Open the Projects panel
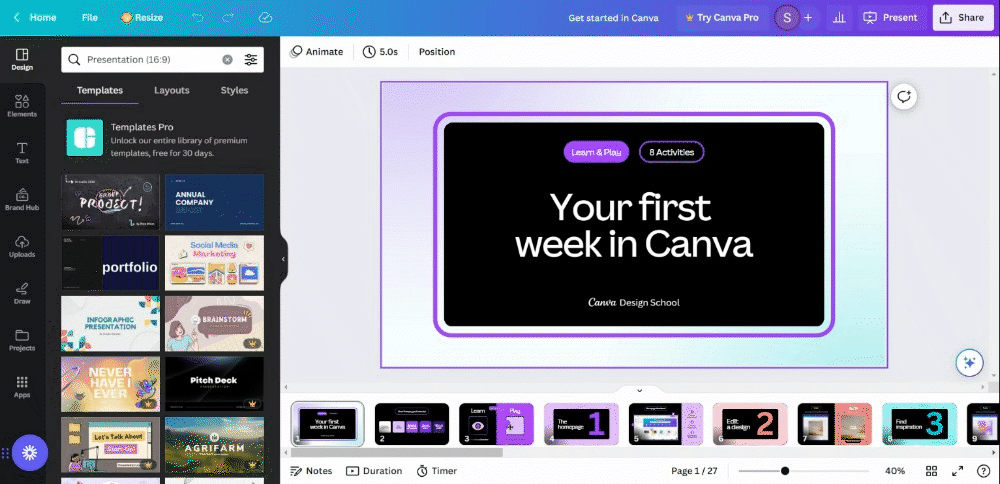 click(22, 341)
